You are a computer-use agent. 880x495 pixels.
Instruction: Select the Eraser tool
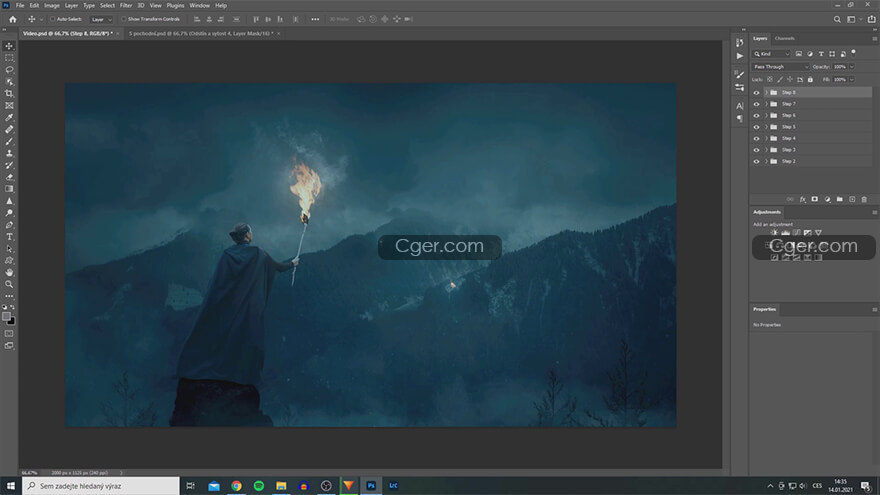point(9,177)
